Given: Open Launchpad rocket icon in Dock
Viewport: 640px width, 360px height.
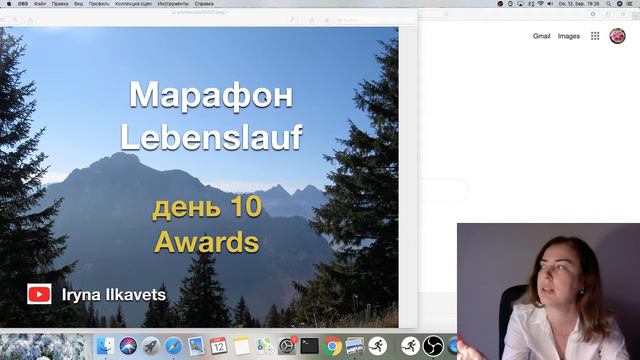Looking at the screenshot, I should tap(151, 346).
